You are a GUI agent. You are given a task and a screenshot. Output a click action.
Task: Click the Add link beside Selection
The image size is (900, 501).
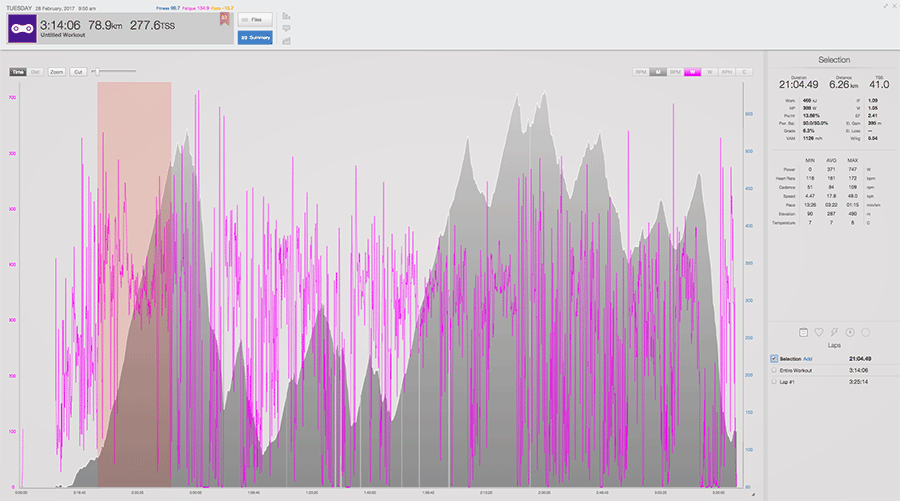808,359
